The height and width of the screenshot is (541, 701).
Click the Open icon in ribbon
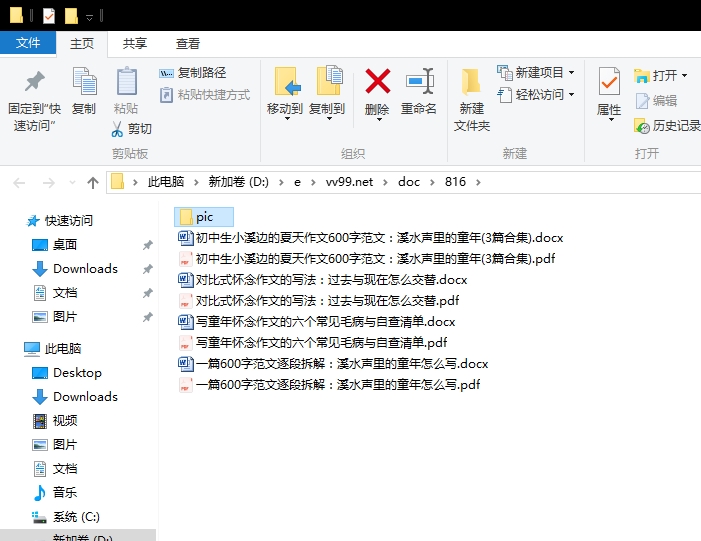tap(642, 76)
